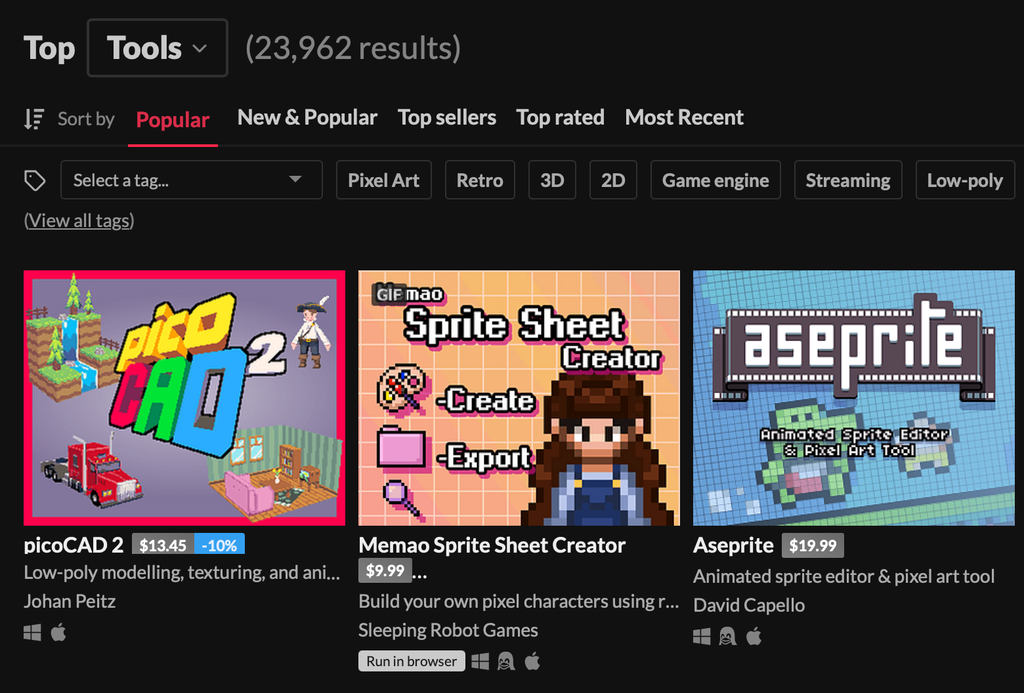Open the Tools category dropdown
Image resolution: width=1024 pixels, height=693 pixels.
click(157, 48)
